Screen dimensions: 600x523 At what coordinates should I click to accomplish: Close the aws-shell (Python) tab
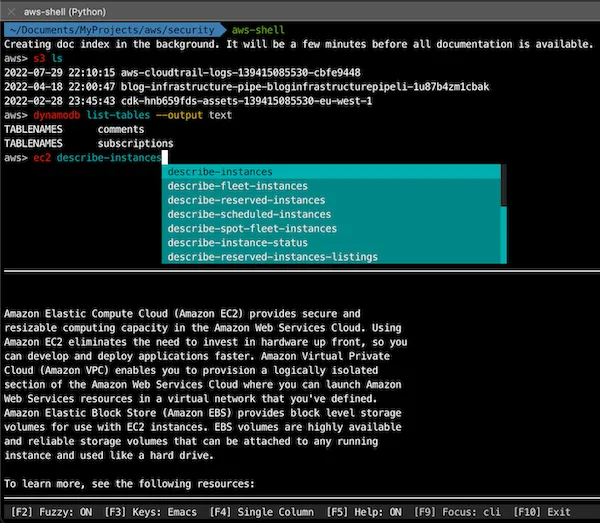tap(11, 12)
